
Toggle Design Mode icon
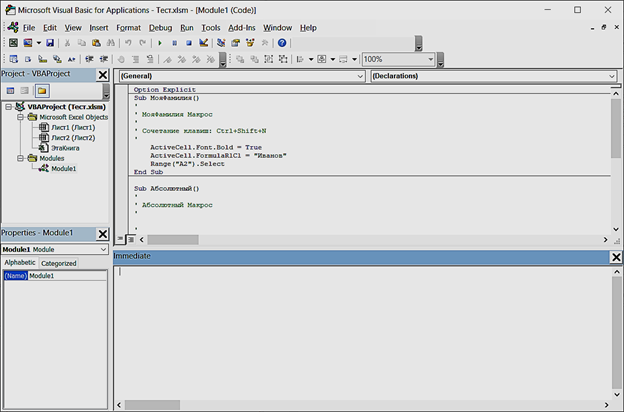[203, 43]
